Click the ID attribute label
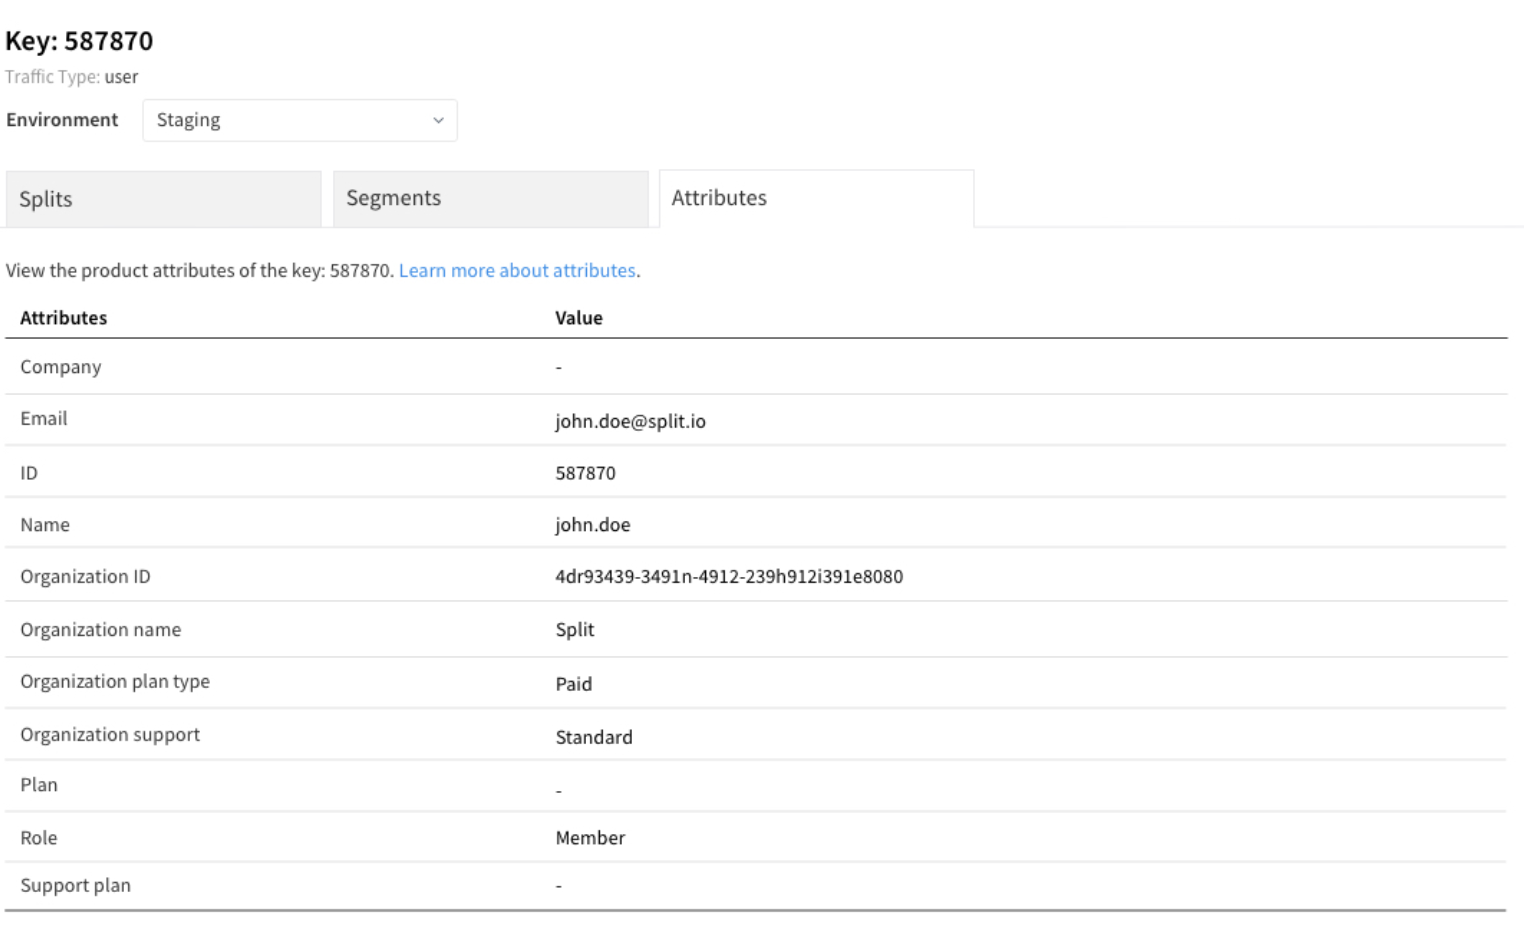Screen dimensions: 1524x932 tap(29, 473)
